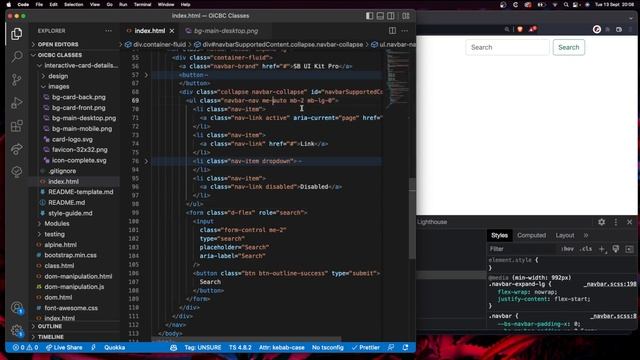Toggle primary side bar layout icon
This screenshot has width=640, height=360.
(x=369, y=16)
